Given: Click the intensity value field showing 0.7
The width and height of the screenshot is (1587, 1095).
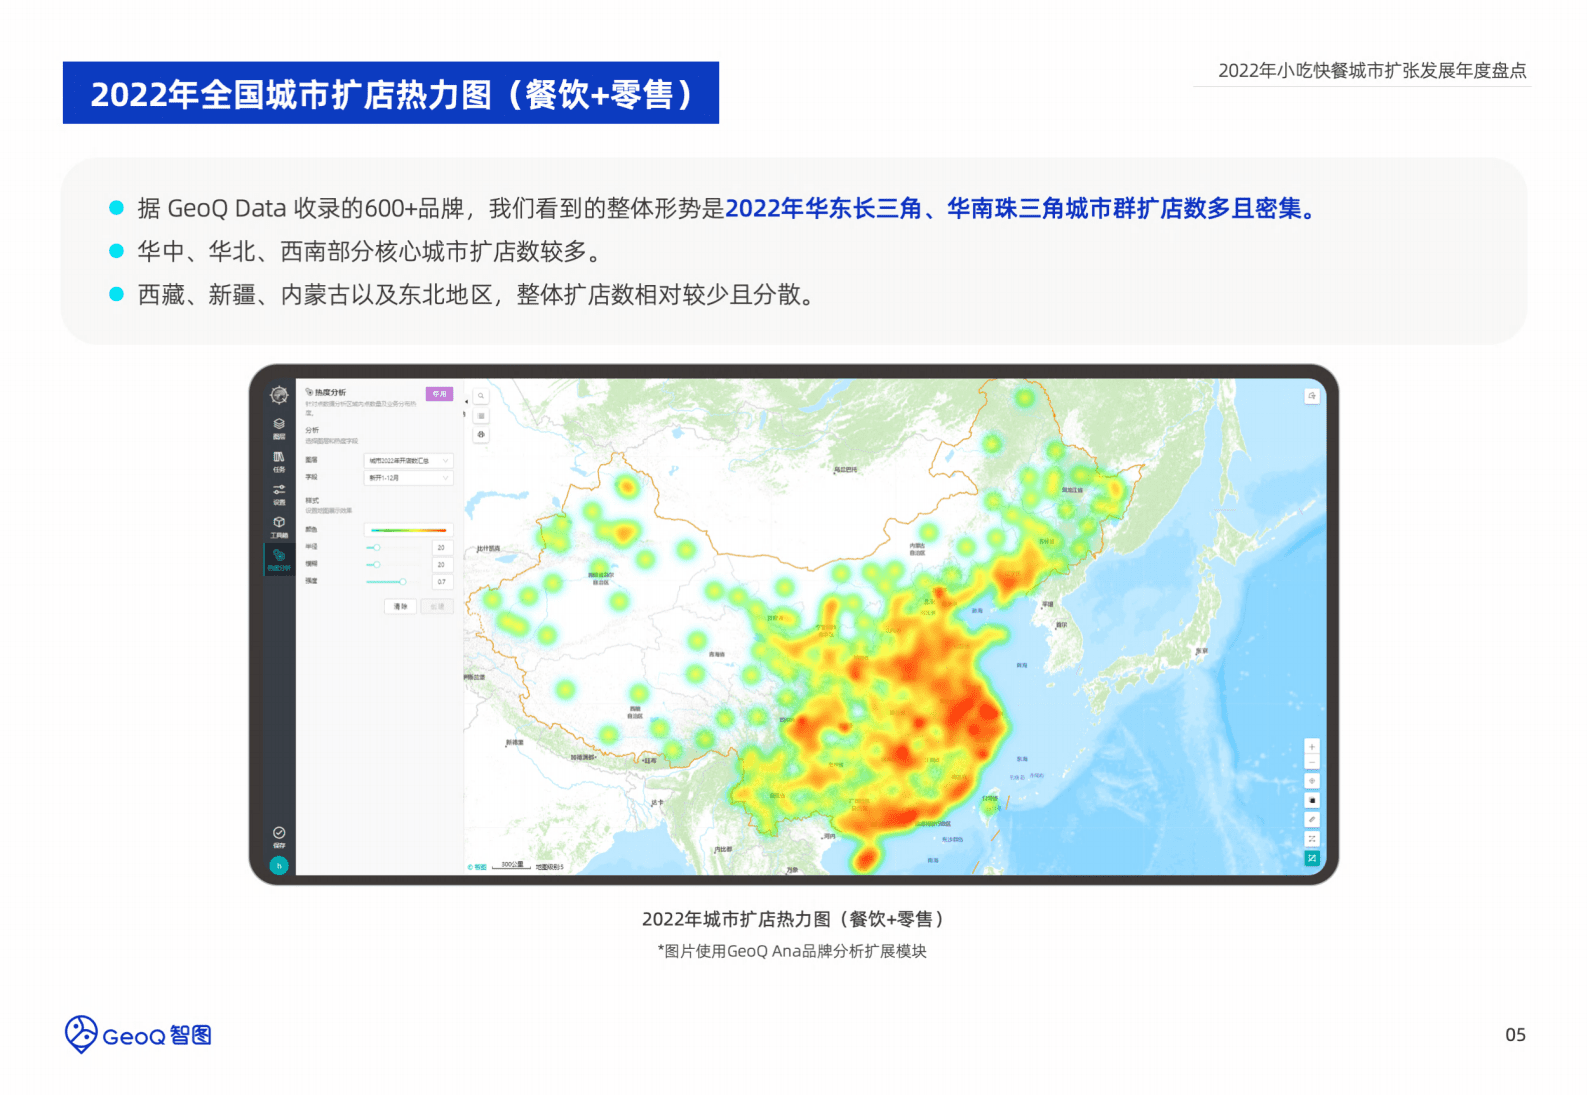Looking at the screenshot, I should pyautogui.click(x=442, y=582).
